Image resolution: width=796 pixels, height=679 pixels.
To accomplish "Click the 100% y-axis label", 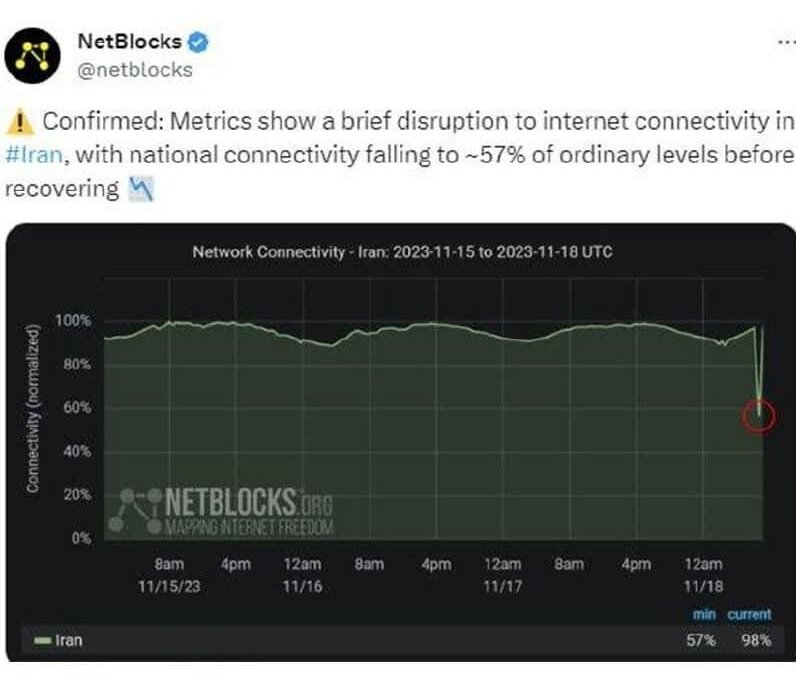I will coord(72,321).
